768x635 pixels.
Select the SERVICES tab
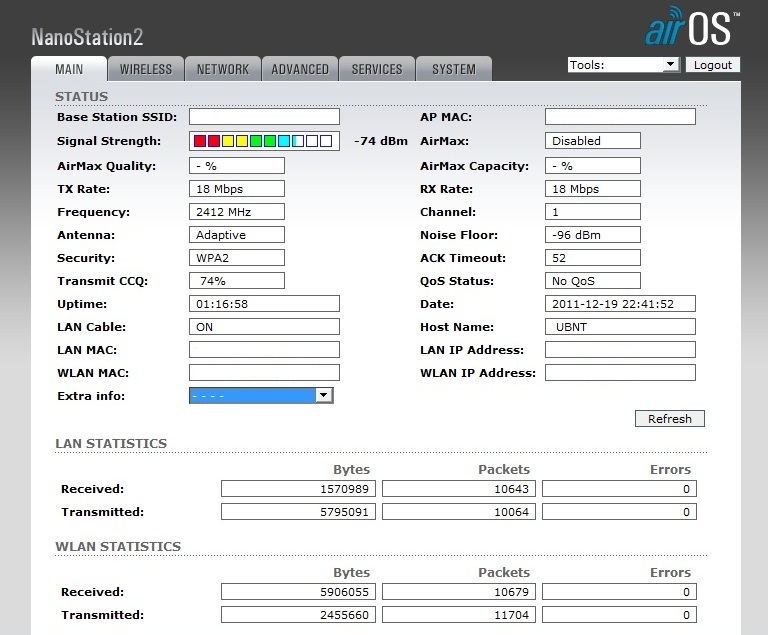(x=377, y=69)
